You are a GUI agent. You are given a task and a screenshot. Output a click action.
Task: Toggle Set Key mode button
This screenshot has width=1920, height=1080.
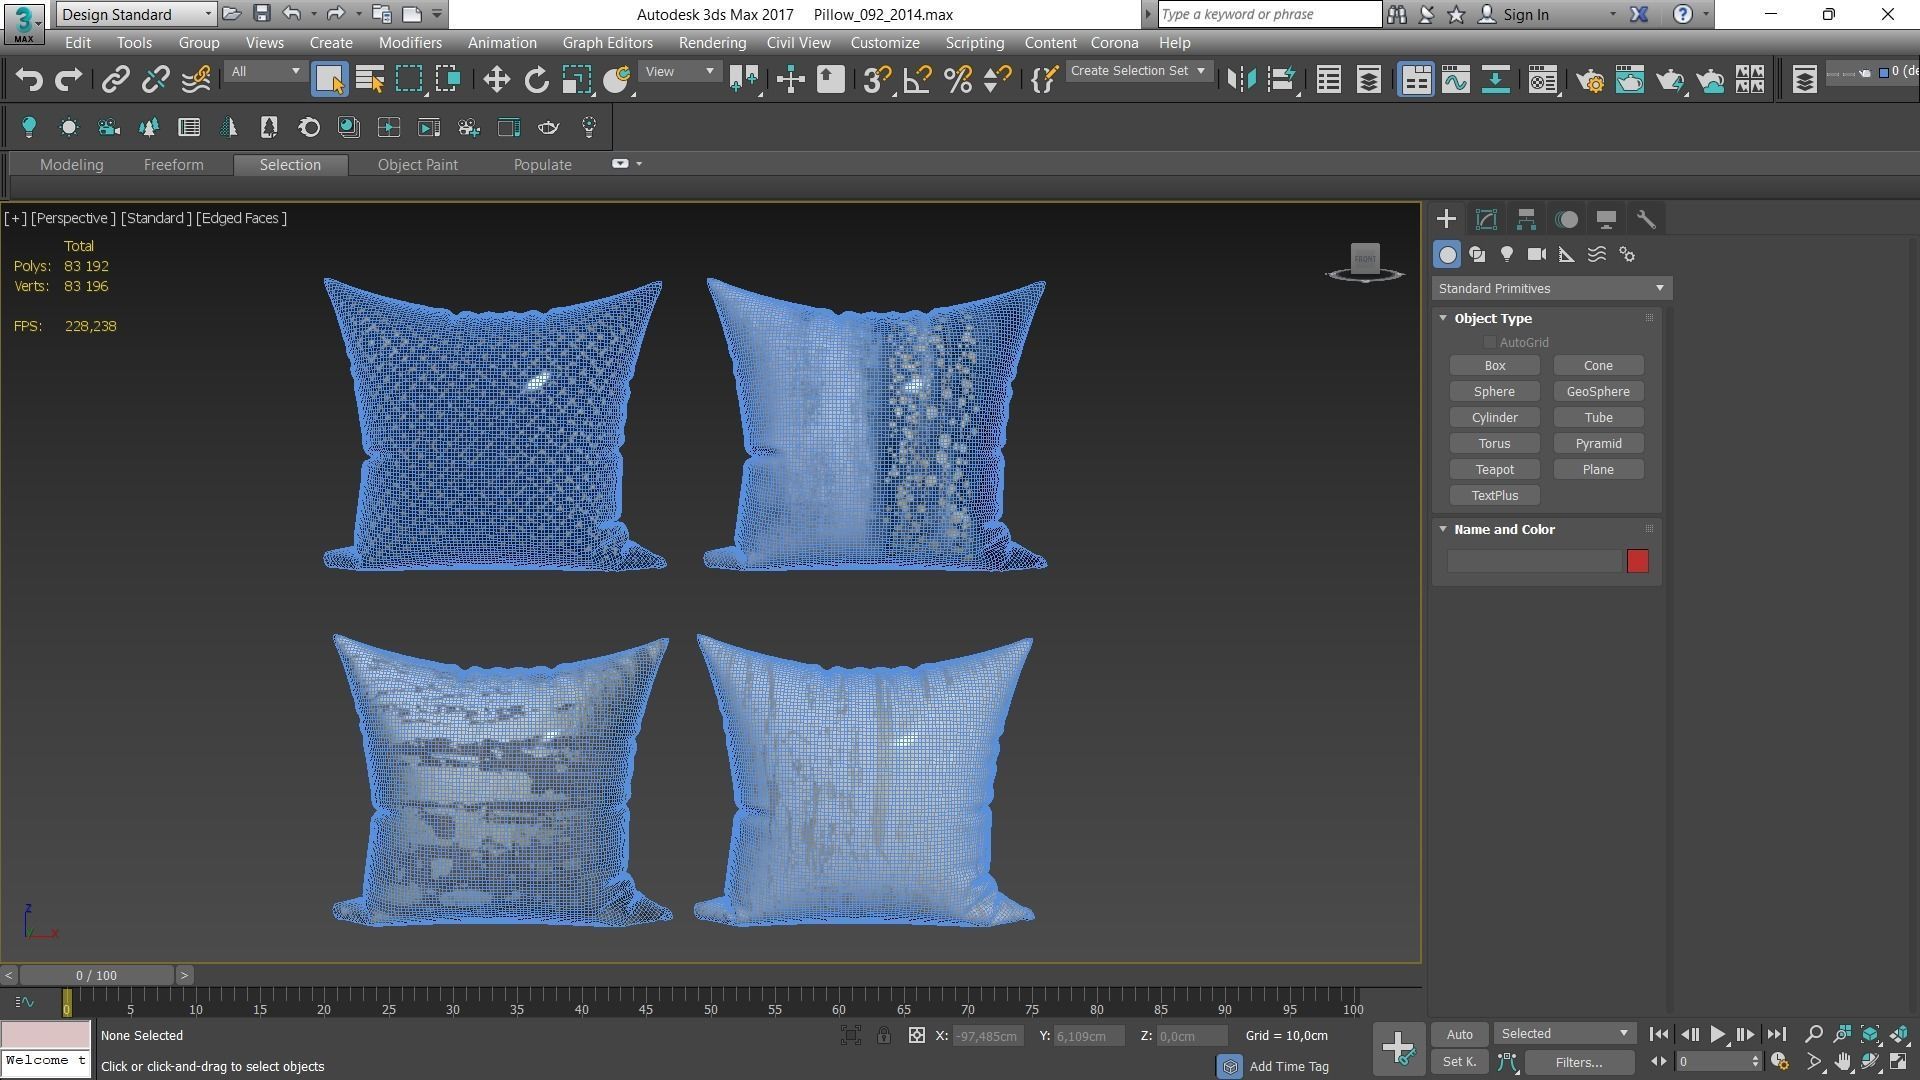(1459, 1063)
